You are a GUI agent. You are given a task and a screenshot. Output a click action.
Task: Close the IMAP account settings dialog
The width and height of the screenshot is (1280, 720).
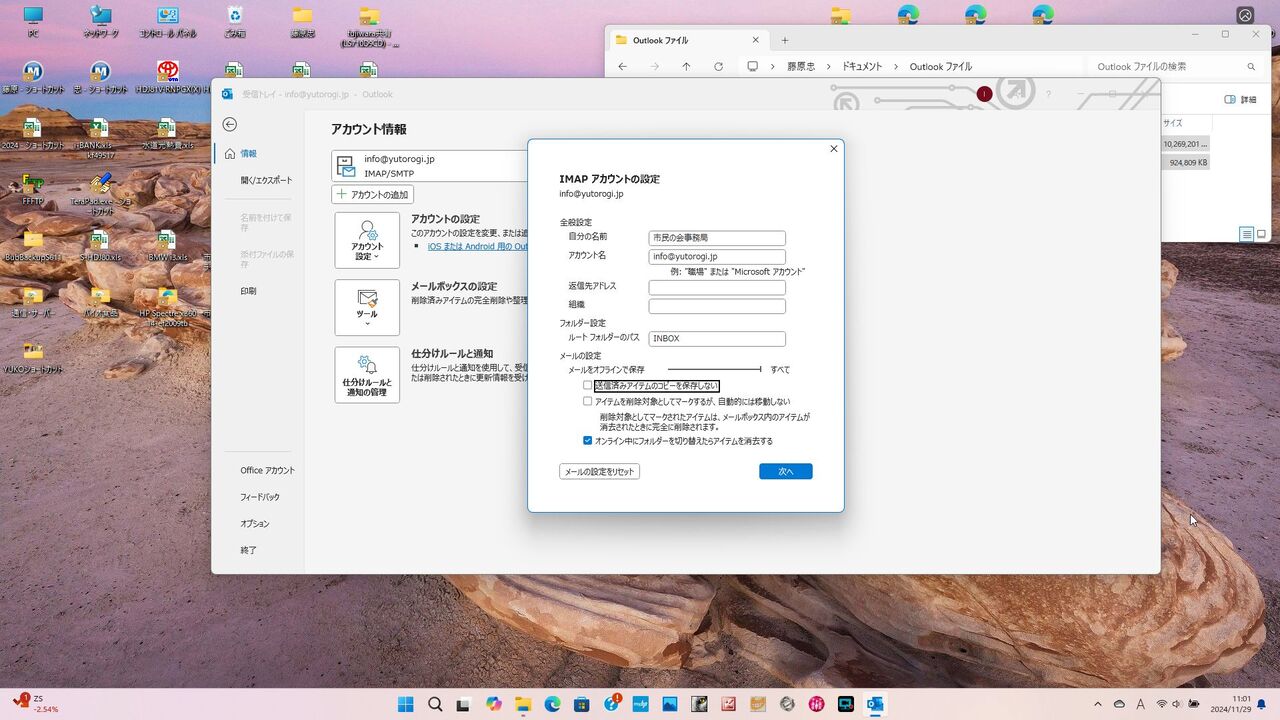[833, 149]
